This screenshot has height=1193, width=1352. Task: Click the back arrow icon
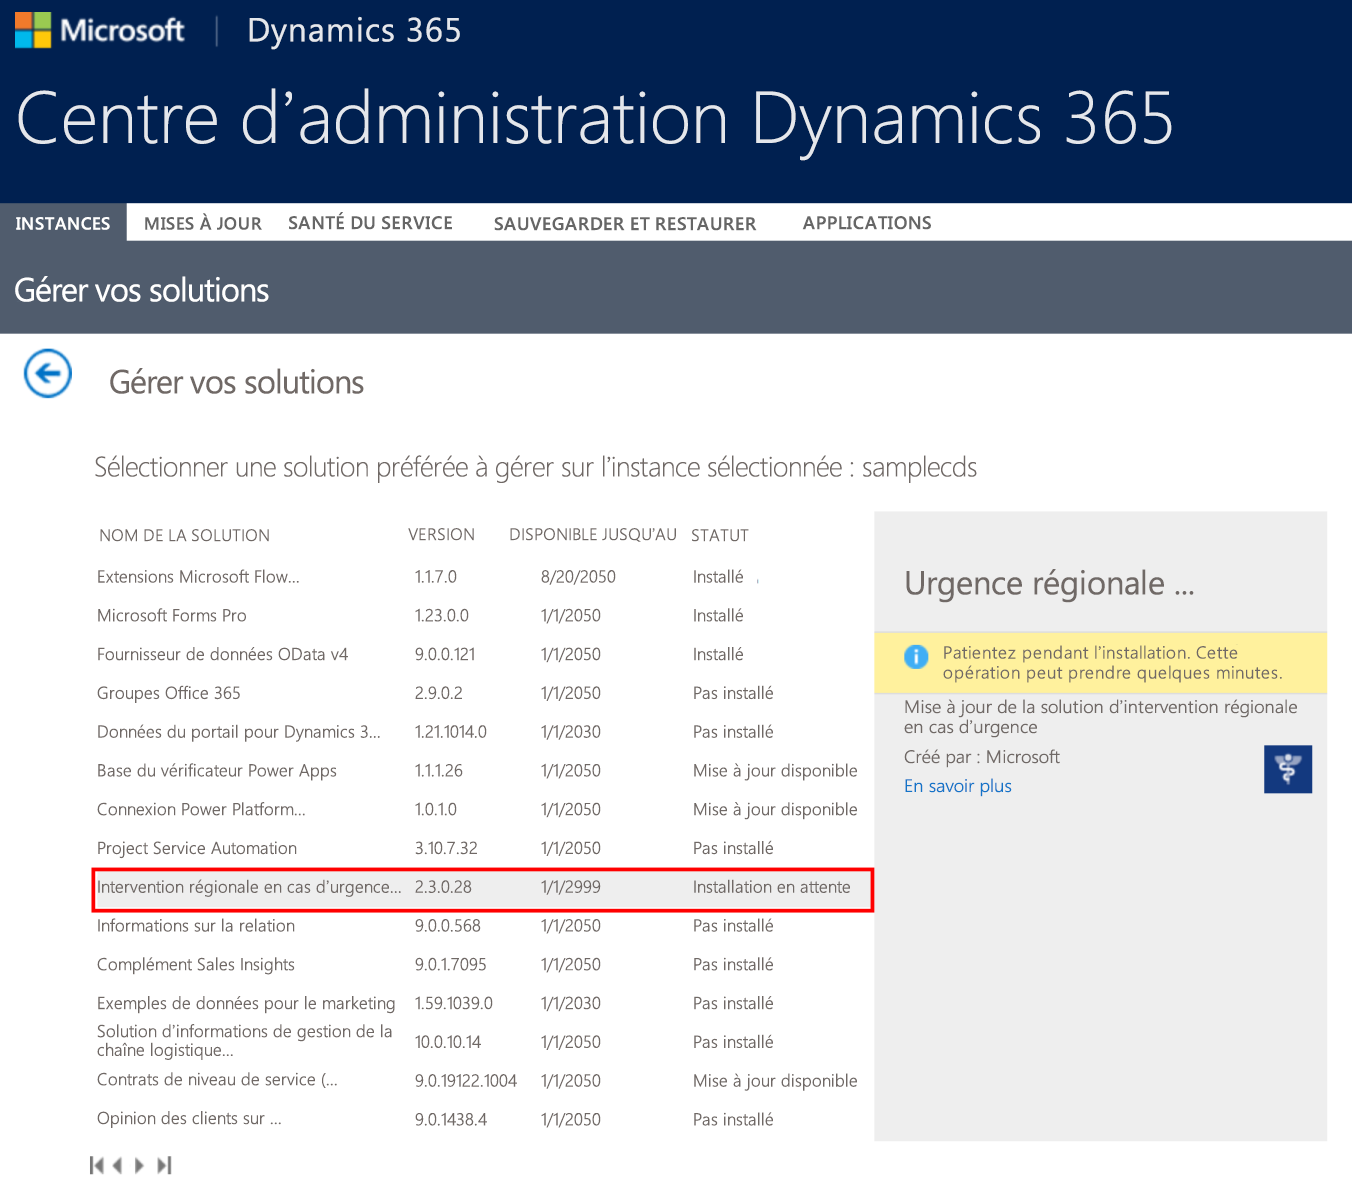pyautogui.click(x=47, y=373)
